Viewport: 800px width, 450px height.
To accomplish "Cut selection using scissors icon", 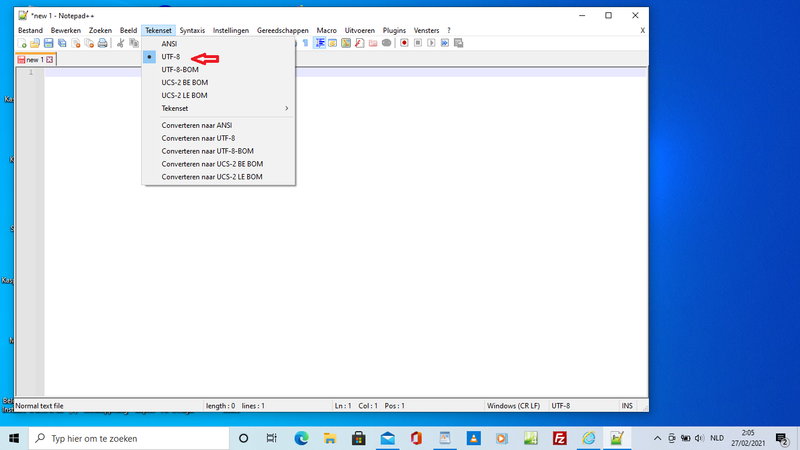I will [x=120, y=43].
